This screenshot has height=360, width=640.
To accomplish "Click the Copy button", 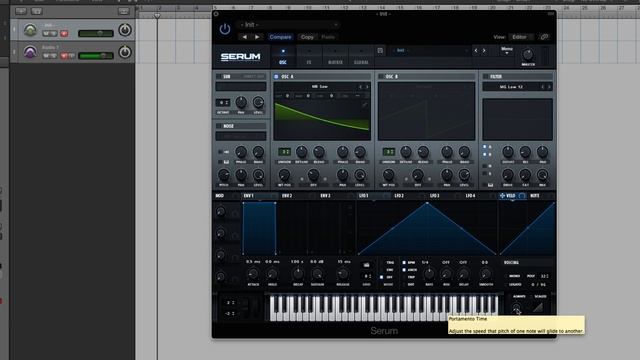I will coord(307,37).
